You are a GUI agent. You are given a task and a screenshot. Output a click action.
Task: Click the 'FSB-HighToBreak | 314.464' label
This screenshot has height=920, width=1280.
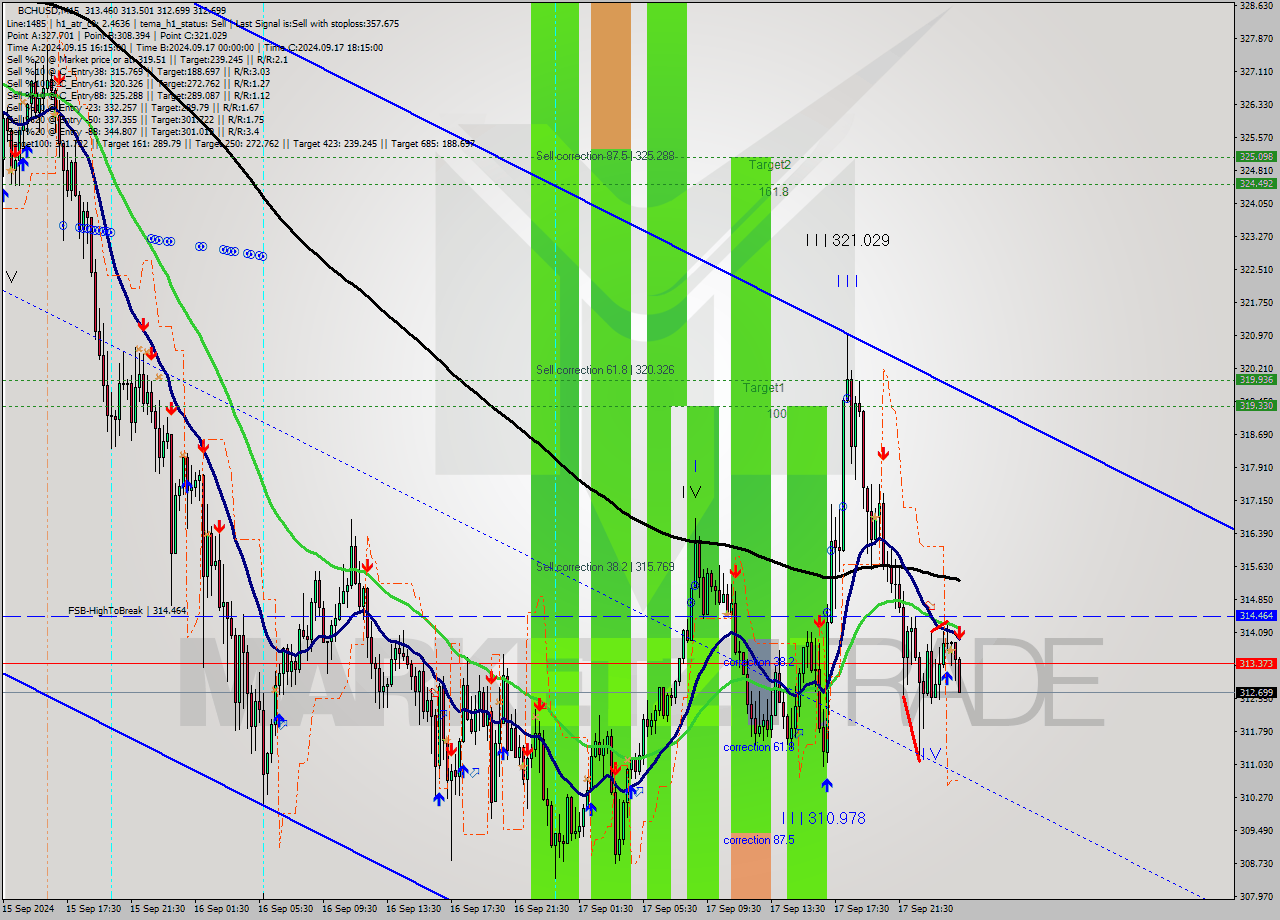127,610
